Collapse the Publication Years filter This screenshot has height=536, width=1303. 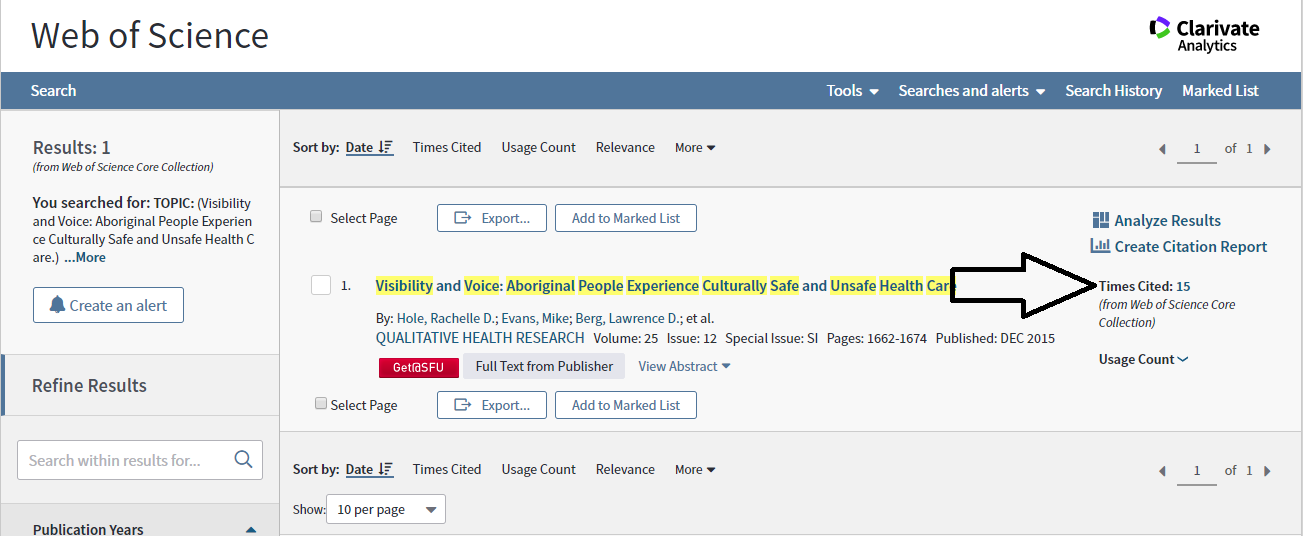(251, 530)
